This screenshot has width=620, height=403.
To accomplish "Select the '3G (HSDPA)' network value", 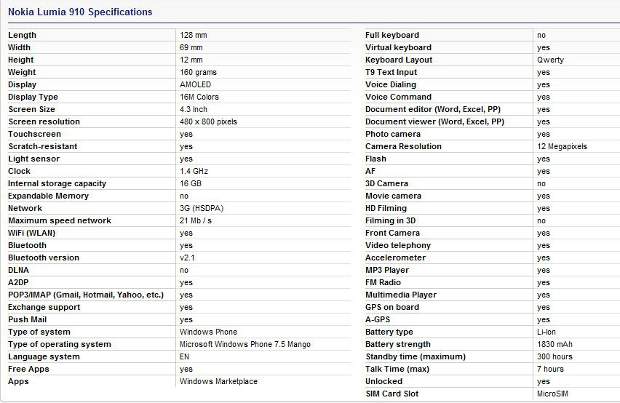I will click(x=202, y=208).
